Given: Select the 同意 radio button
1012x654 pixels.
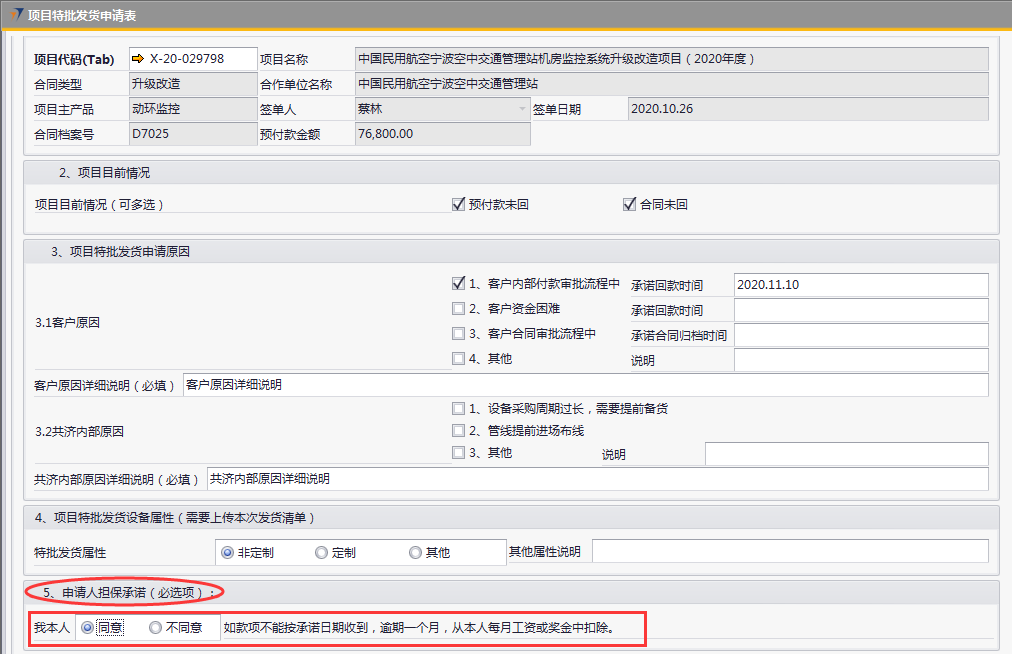Looking at the screenshot, I should click(88, 628).
